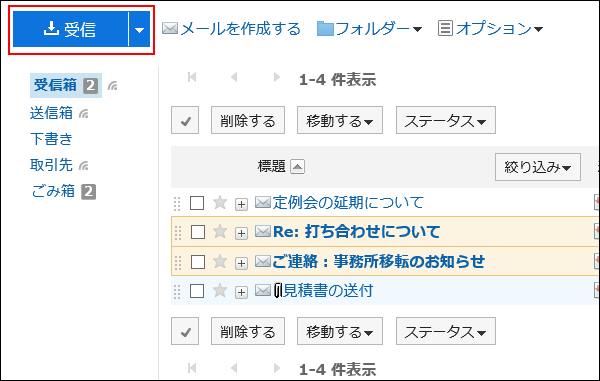This screenshot has height=381, width=600.
Task: Toggle the sort arrow next to 標題
Action: (297, 167)
